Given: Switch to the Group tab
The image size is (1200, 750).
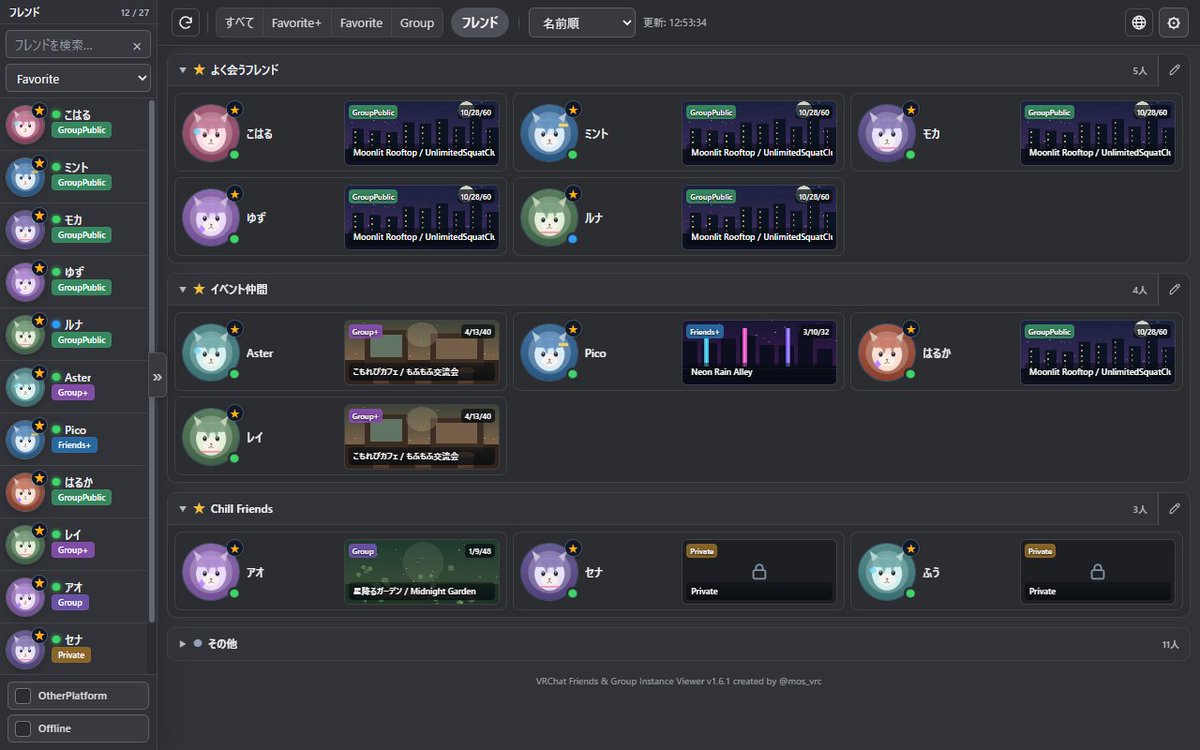Looking at the screenshot, I should point(417,23).
